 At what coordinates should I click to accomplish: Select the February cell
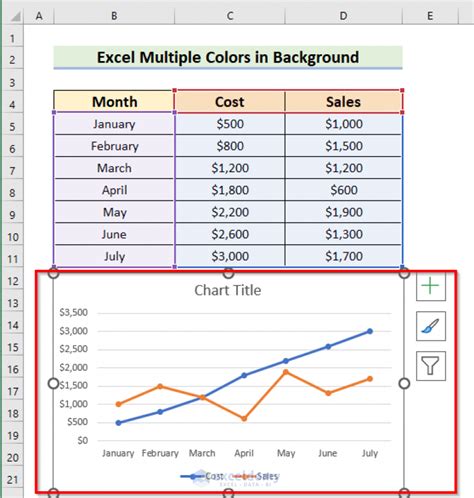114,146
